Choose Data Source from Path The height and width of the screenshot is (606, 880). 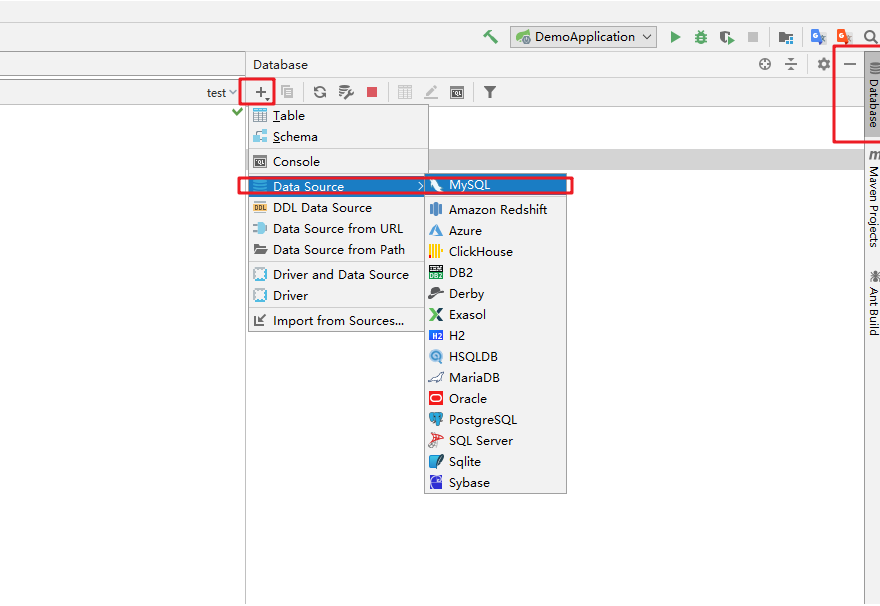(x=337, y=250)
